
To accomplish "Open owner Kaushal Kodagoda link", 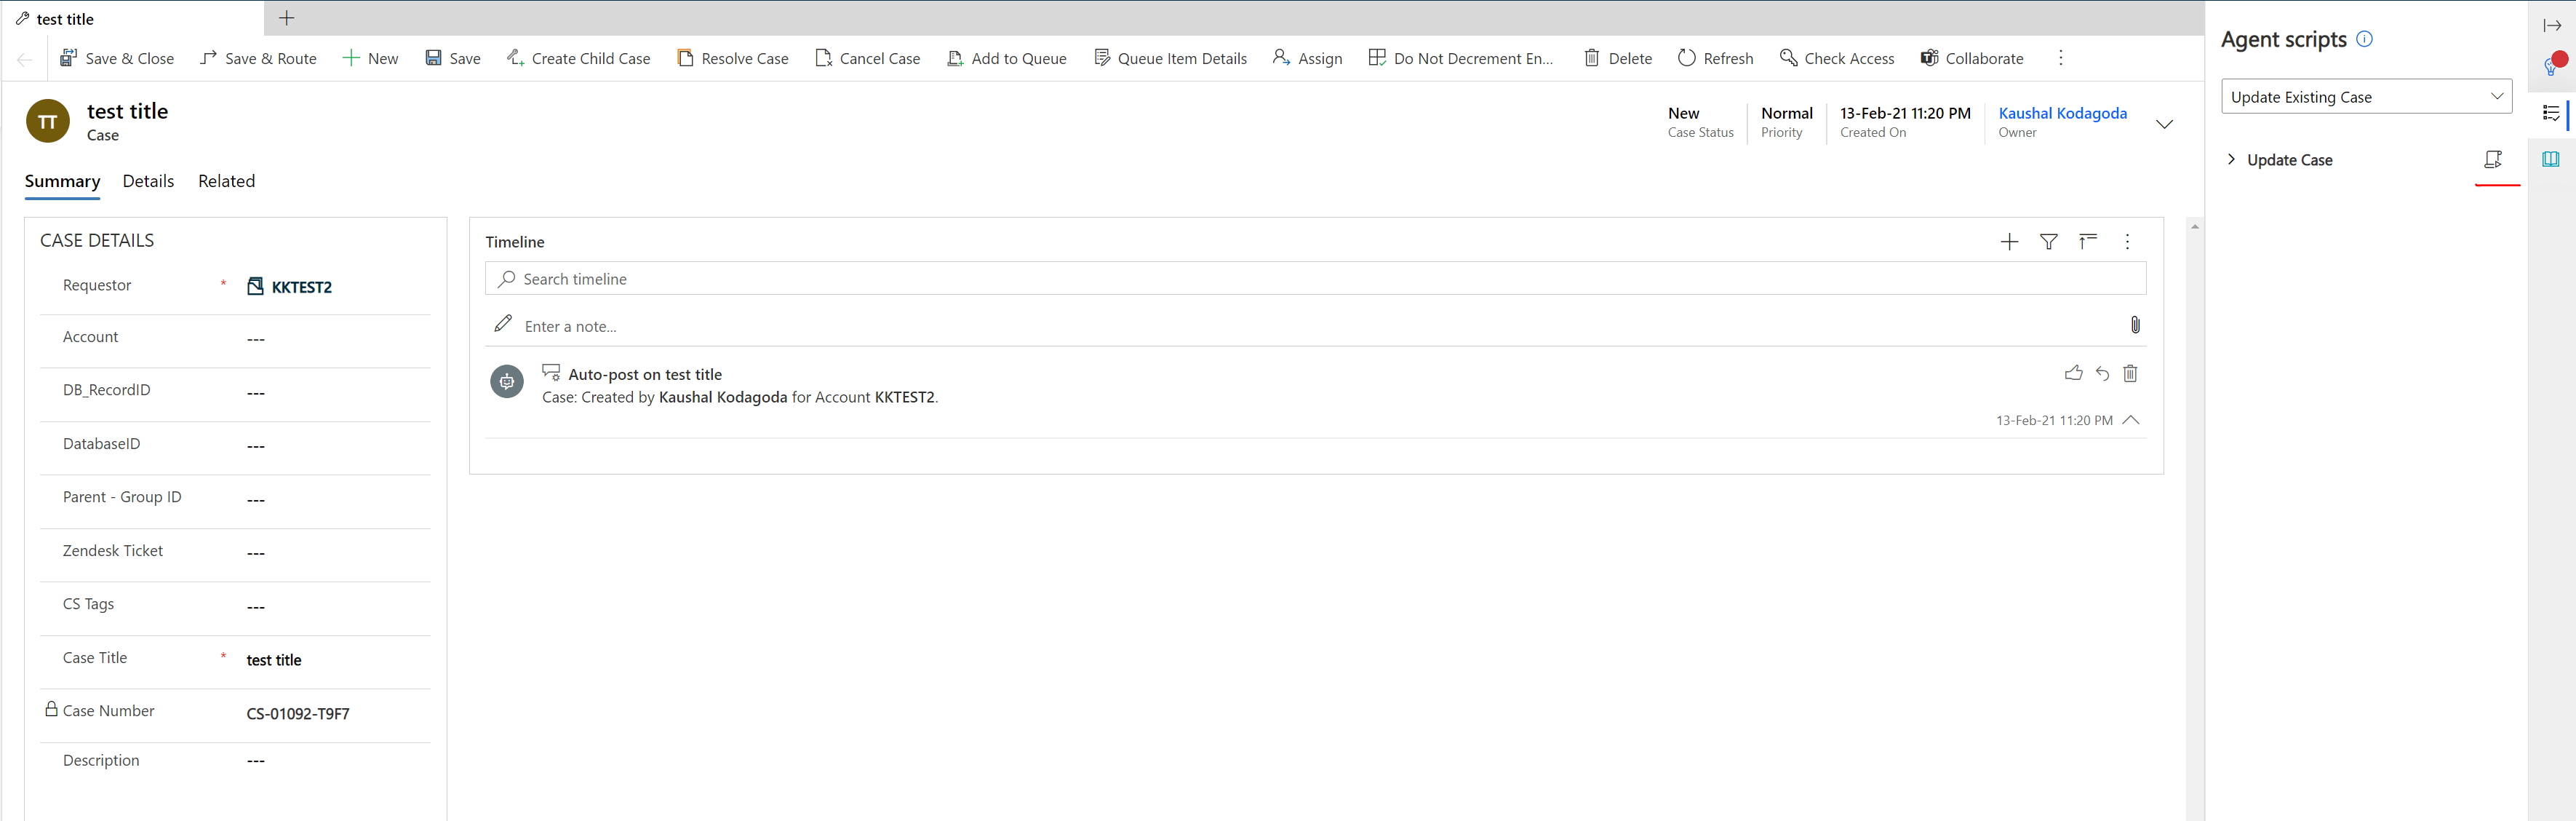I will [x=2062, y=113].
